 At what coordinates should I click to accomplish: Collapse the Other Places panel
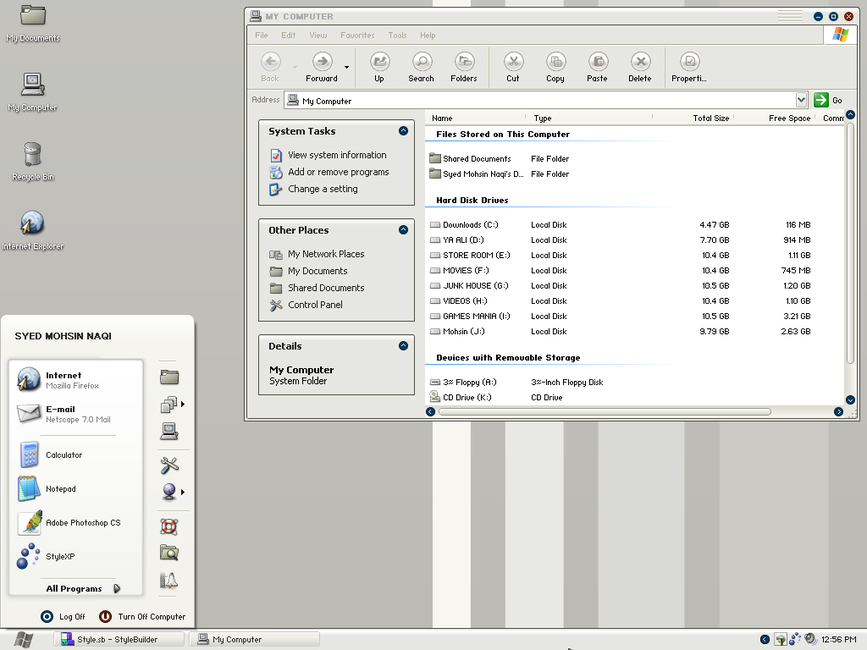[x=403, y=230]
